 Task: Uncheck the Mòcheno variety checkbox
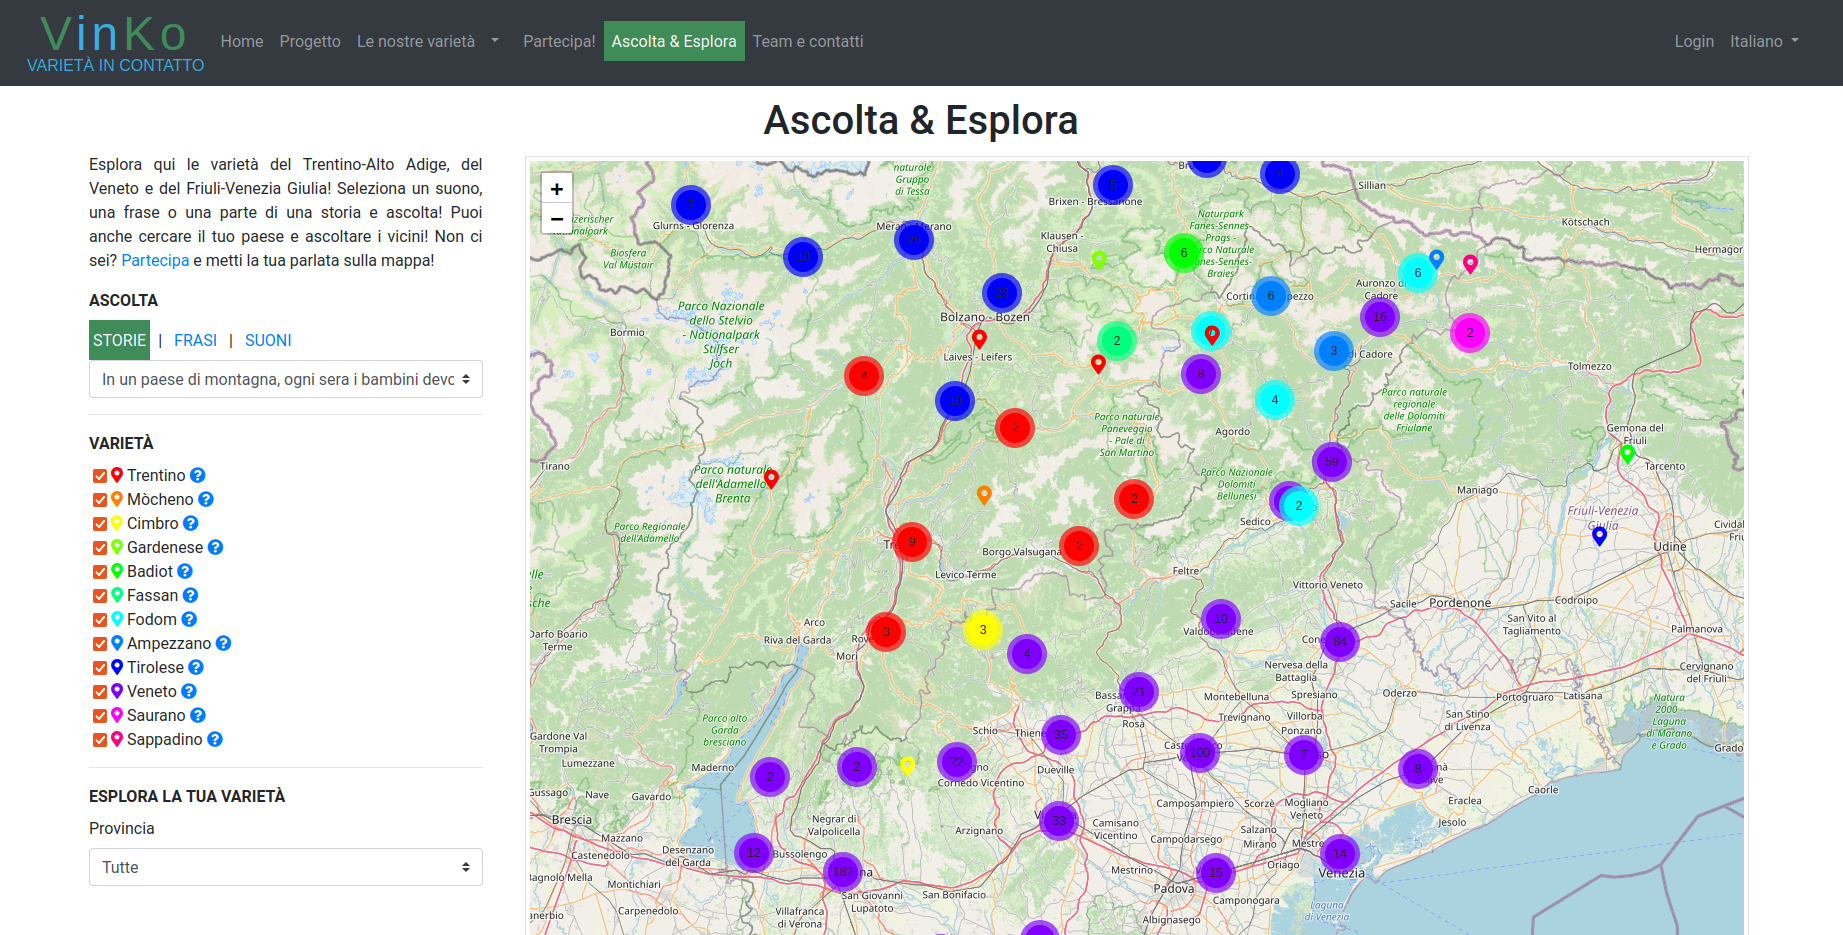click(100, 500)
